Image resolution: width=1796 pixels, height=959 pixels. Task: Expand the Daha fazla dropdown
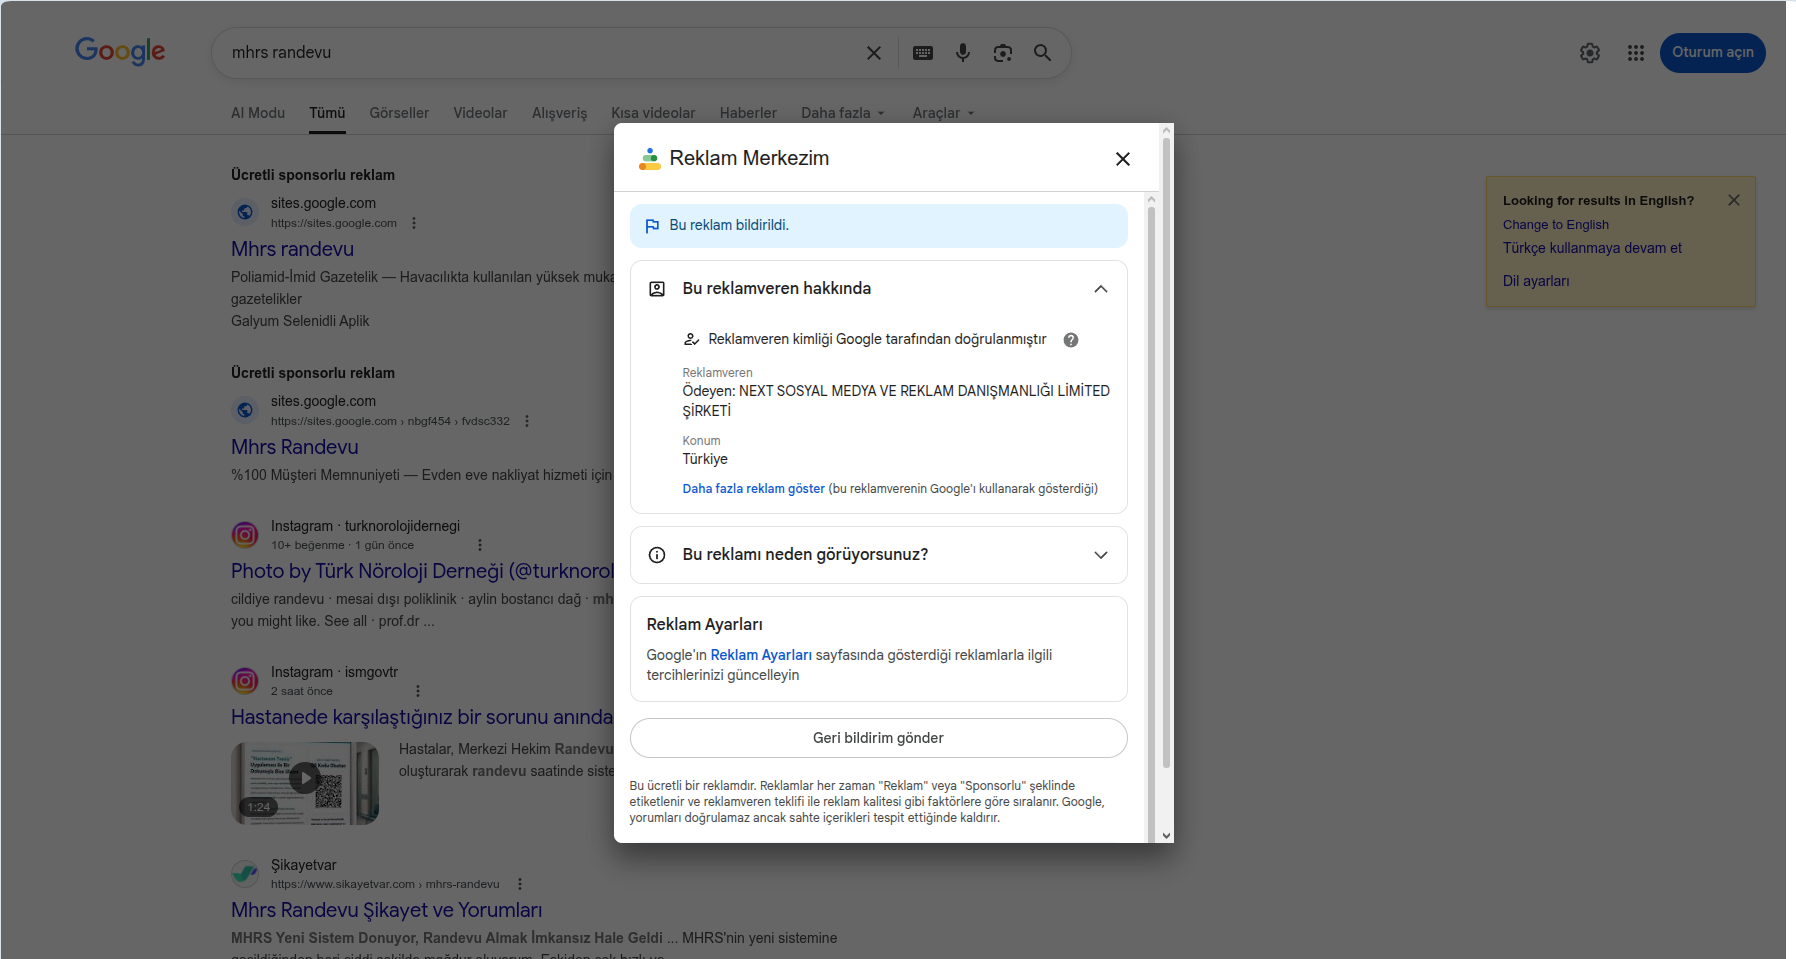pos(843,113)
